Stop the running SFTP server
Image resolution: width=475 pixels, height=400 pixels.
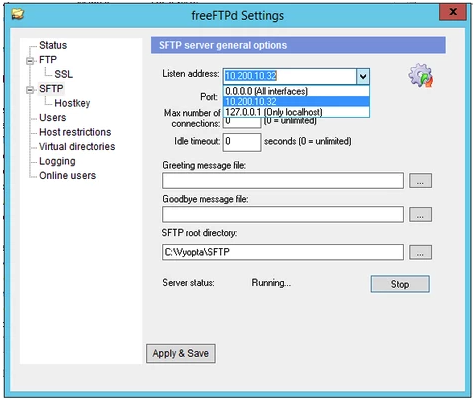tap(400, 284)
